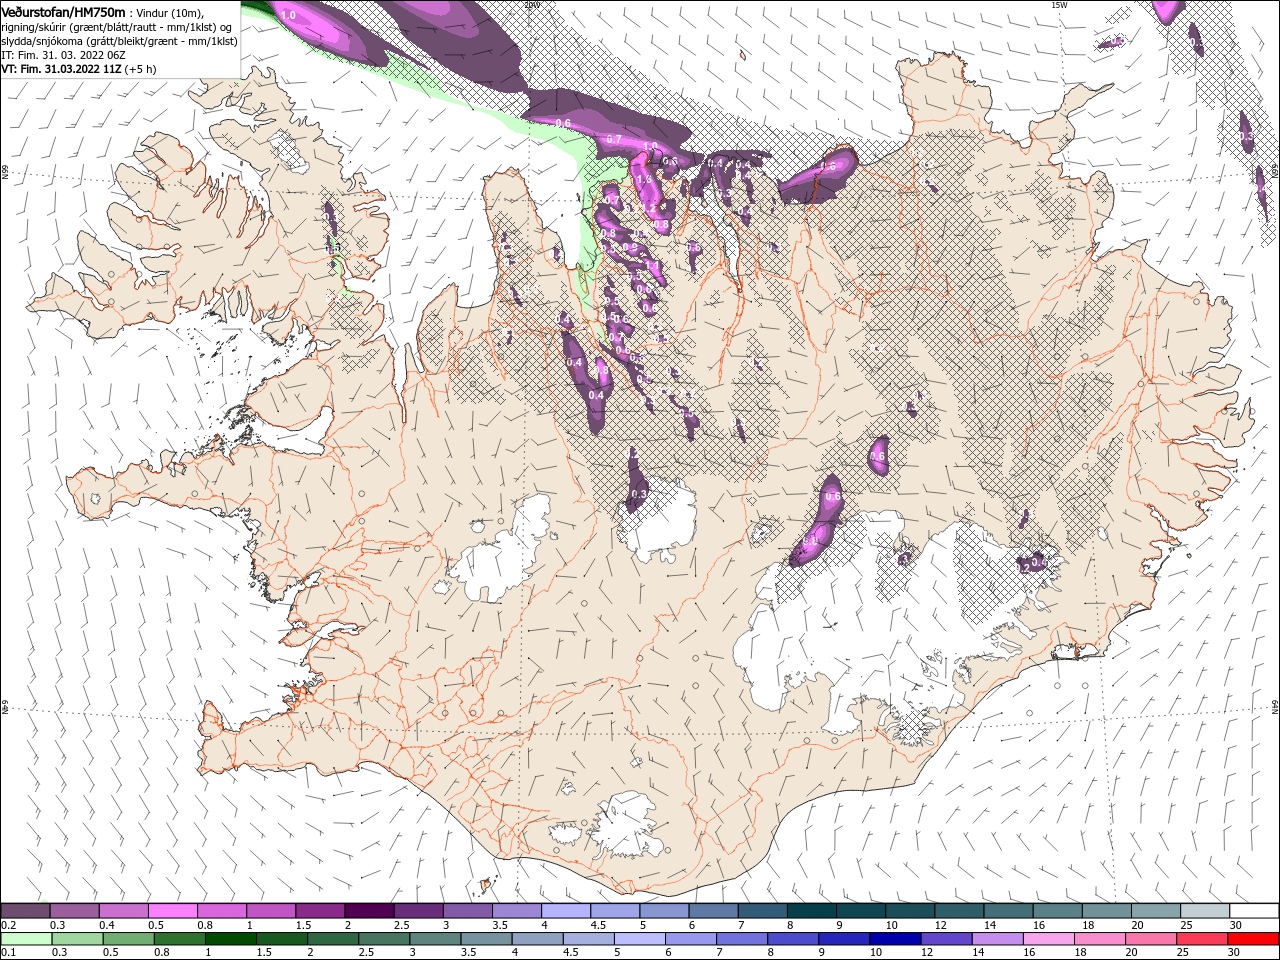Click the 'VT: Fim. 31.03.2022 11Z' valid time
1280x960 pixels.
point(62,69)
